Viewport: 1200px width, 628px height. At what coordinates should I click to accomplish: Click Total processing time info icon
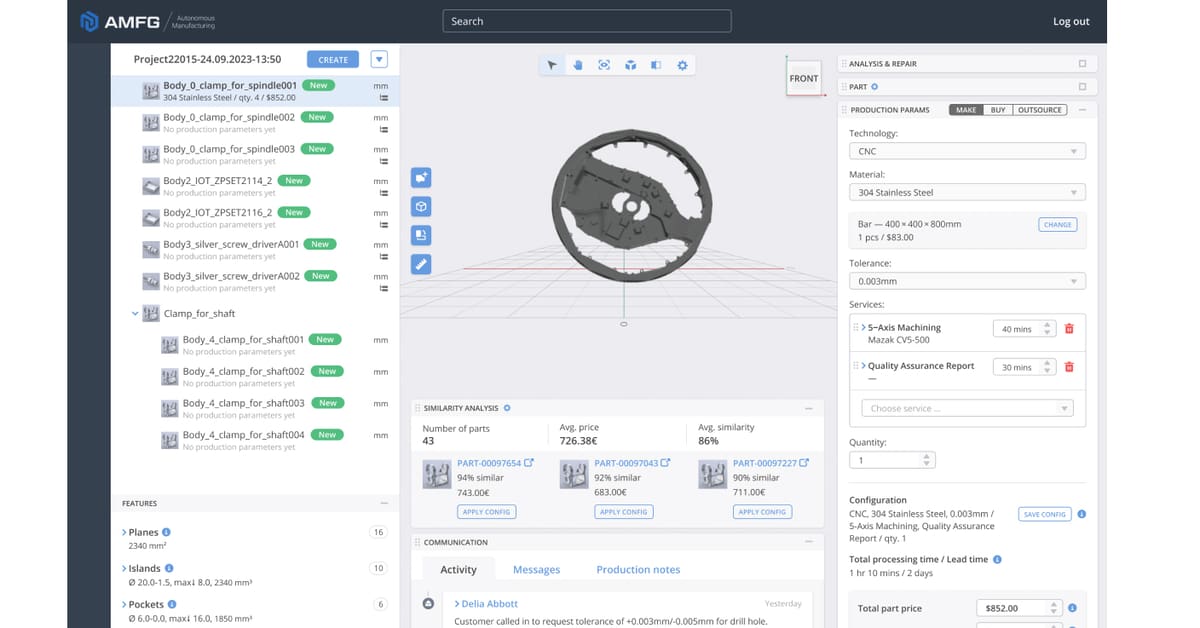click(x=997, y=560)
